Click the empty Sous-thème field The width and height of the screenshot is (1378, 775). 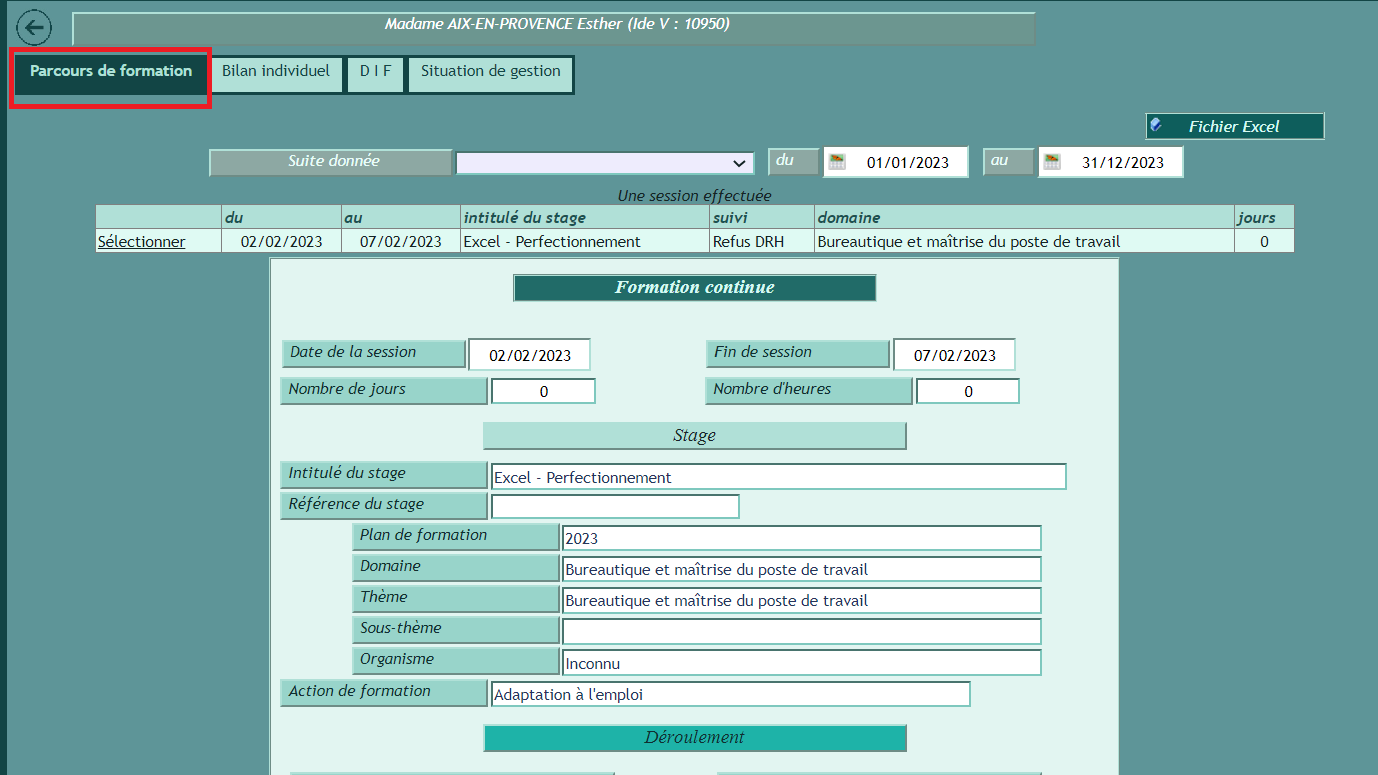click(801, 632)
